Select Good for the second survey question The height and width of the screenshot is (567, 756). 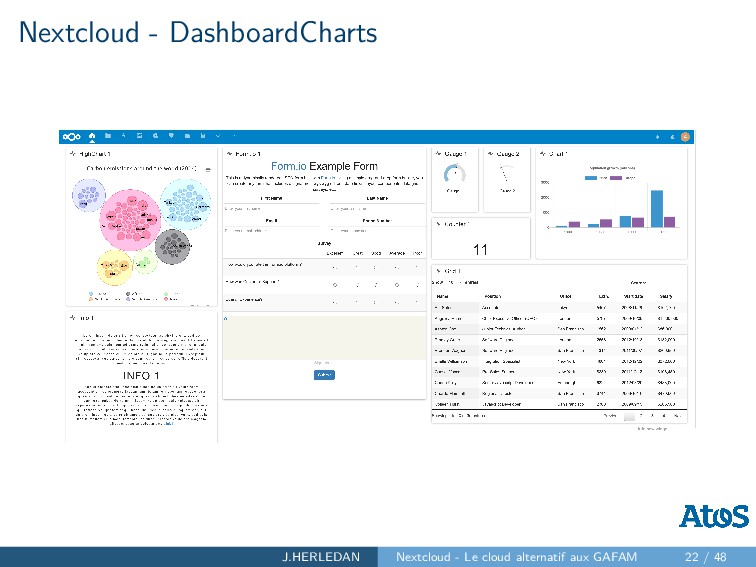coord(376,285)
